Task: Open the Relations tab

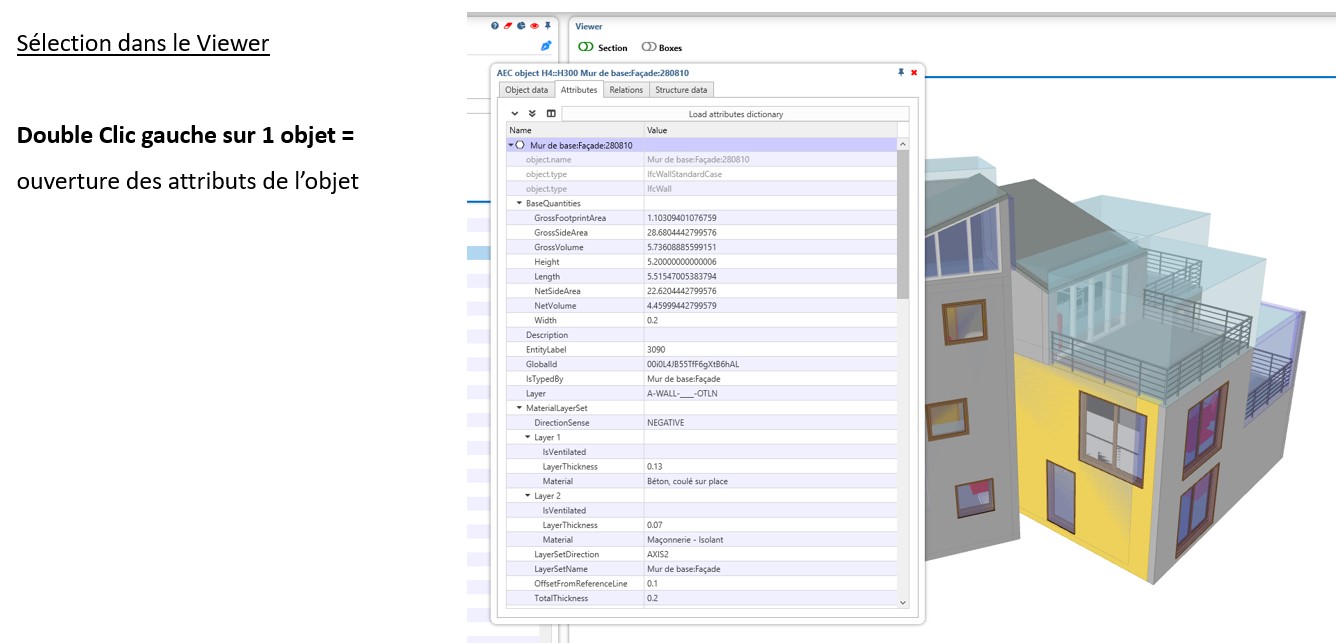Action: click(626, 90)
